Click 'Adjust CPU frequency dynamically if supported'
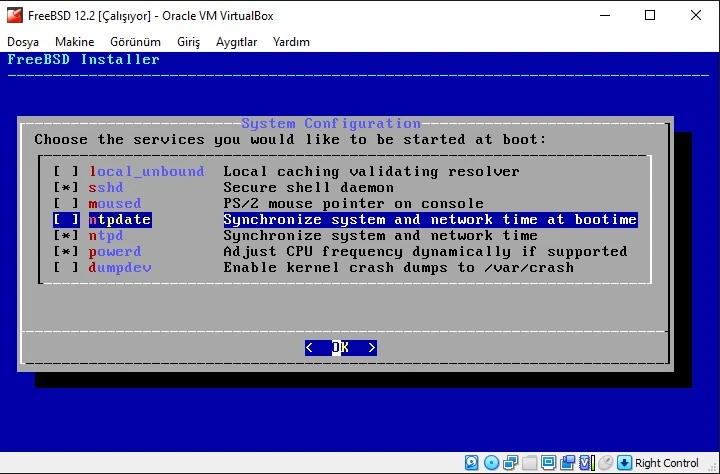This screenshot has width=720, height=474. point(425,252)
